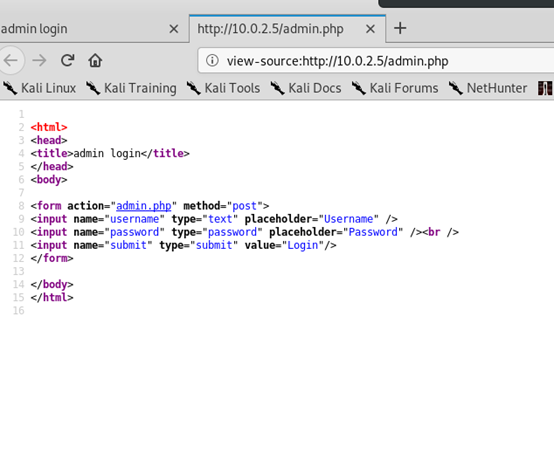Click the closing </form> tag

(x=52, y=258)
